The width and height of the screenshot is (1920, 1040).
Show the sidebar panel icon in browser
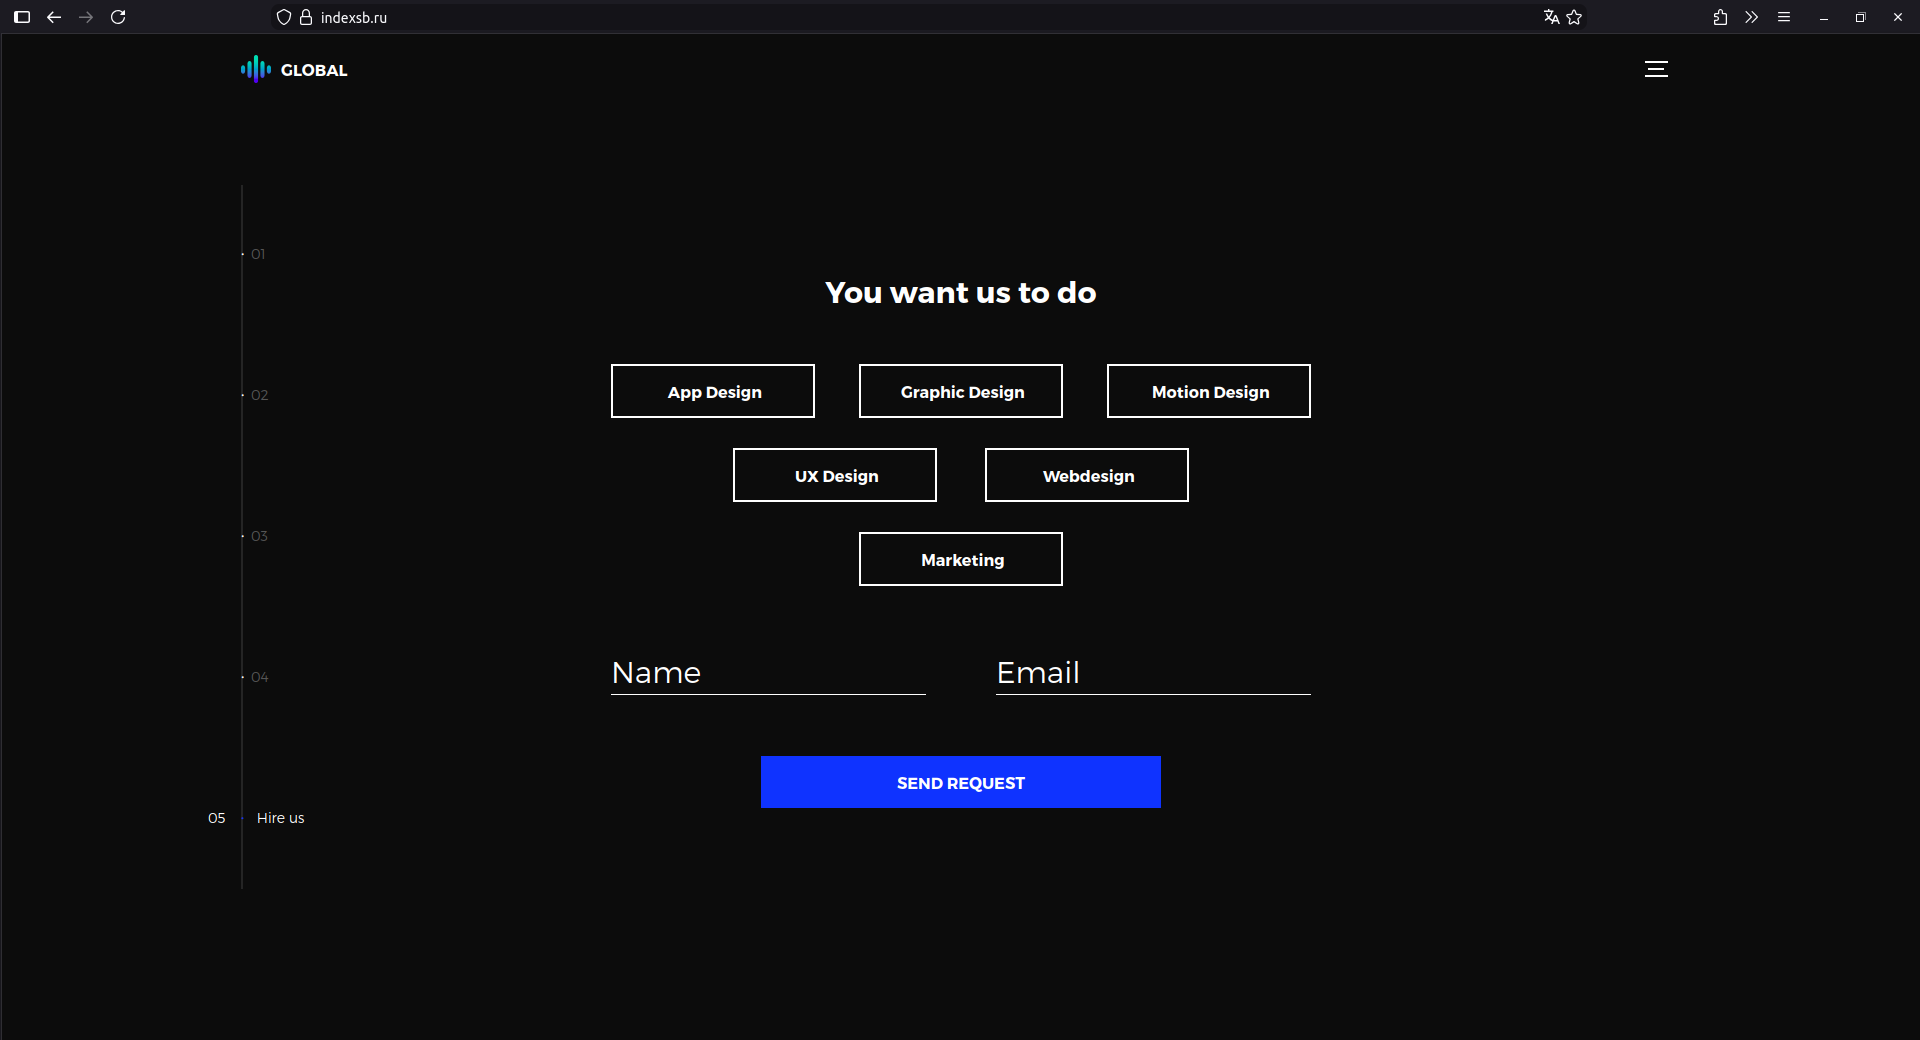22,17
